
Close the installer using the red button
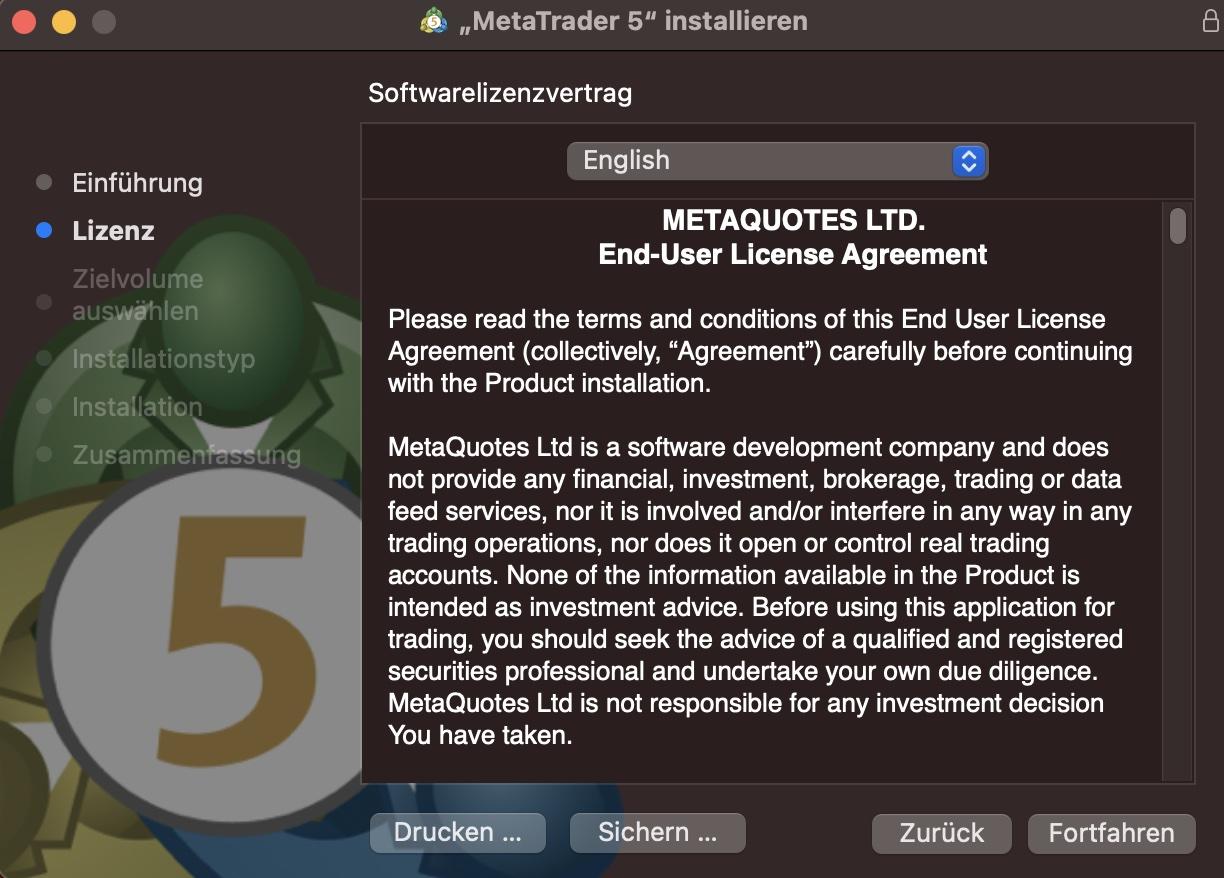click(24, 21)
